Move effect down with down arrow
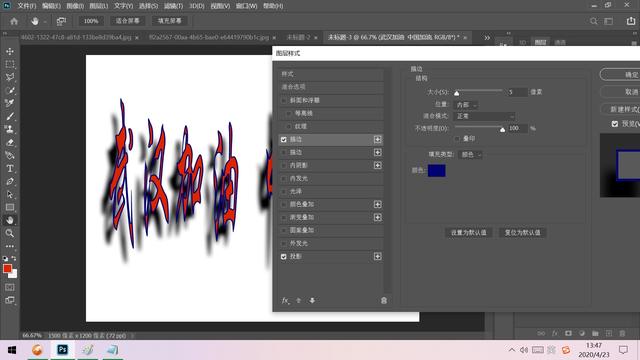 [312, 300]
